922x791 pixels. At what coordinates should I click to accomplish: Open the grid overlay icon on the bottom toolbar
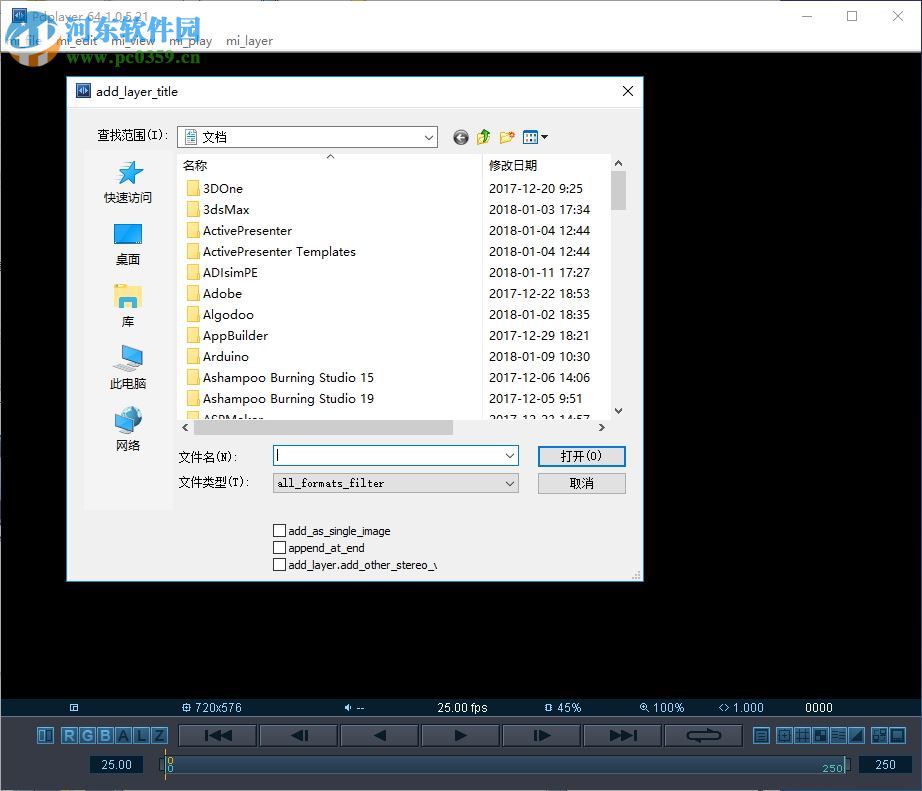click(803, 735)
